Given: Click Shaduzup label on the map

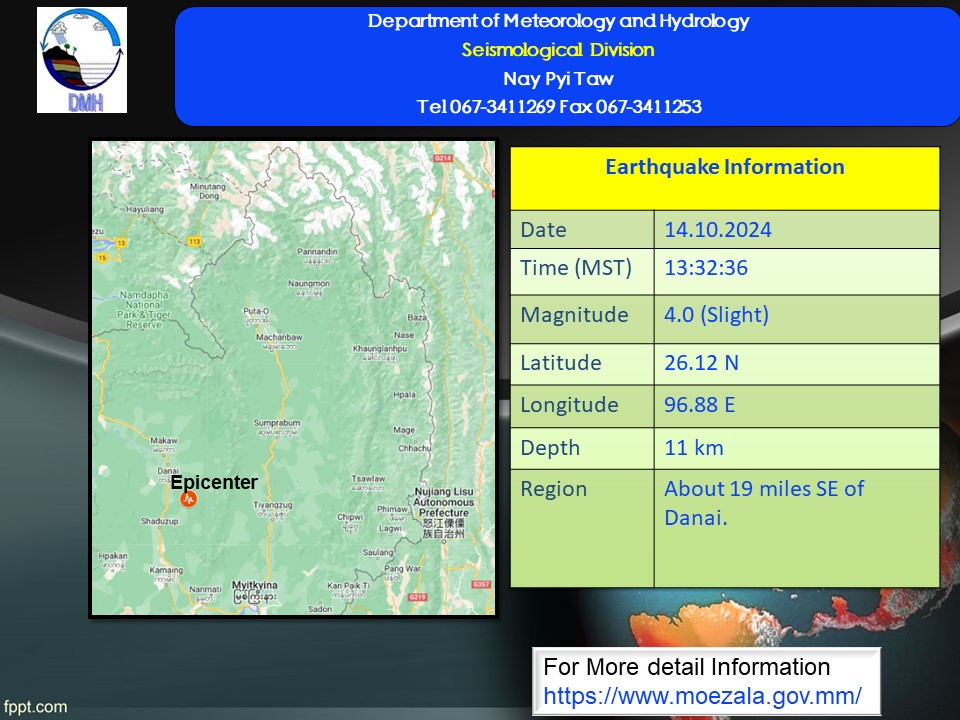Looking at the screenshot, I should coord(159,521).
